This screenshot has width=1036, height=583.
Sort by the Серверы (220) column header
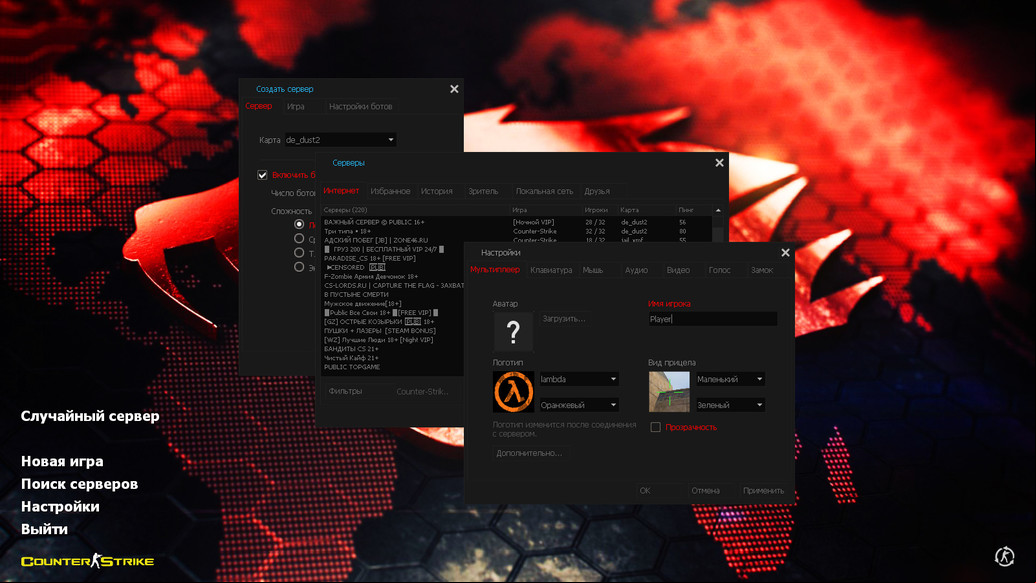[x=416, y=210]
